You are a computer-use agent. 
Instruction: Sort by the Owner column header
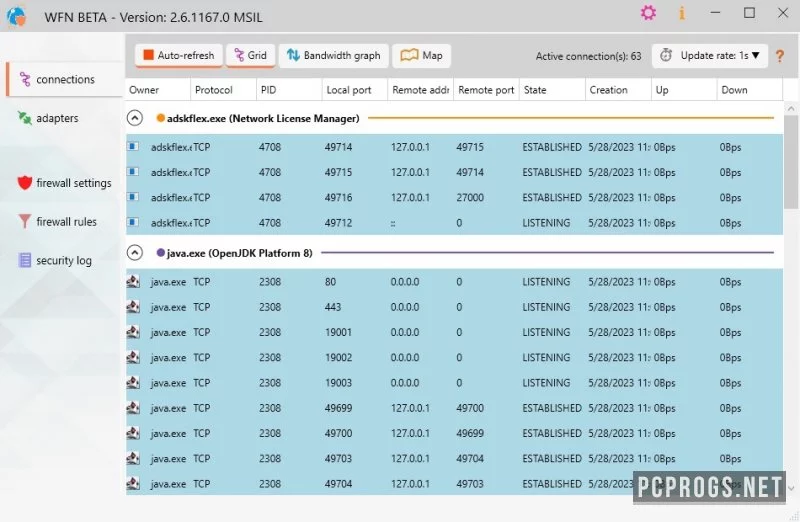(x=158, y=90)
